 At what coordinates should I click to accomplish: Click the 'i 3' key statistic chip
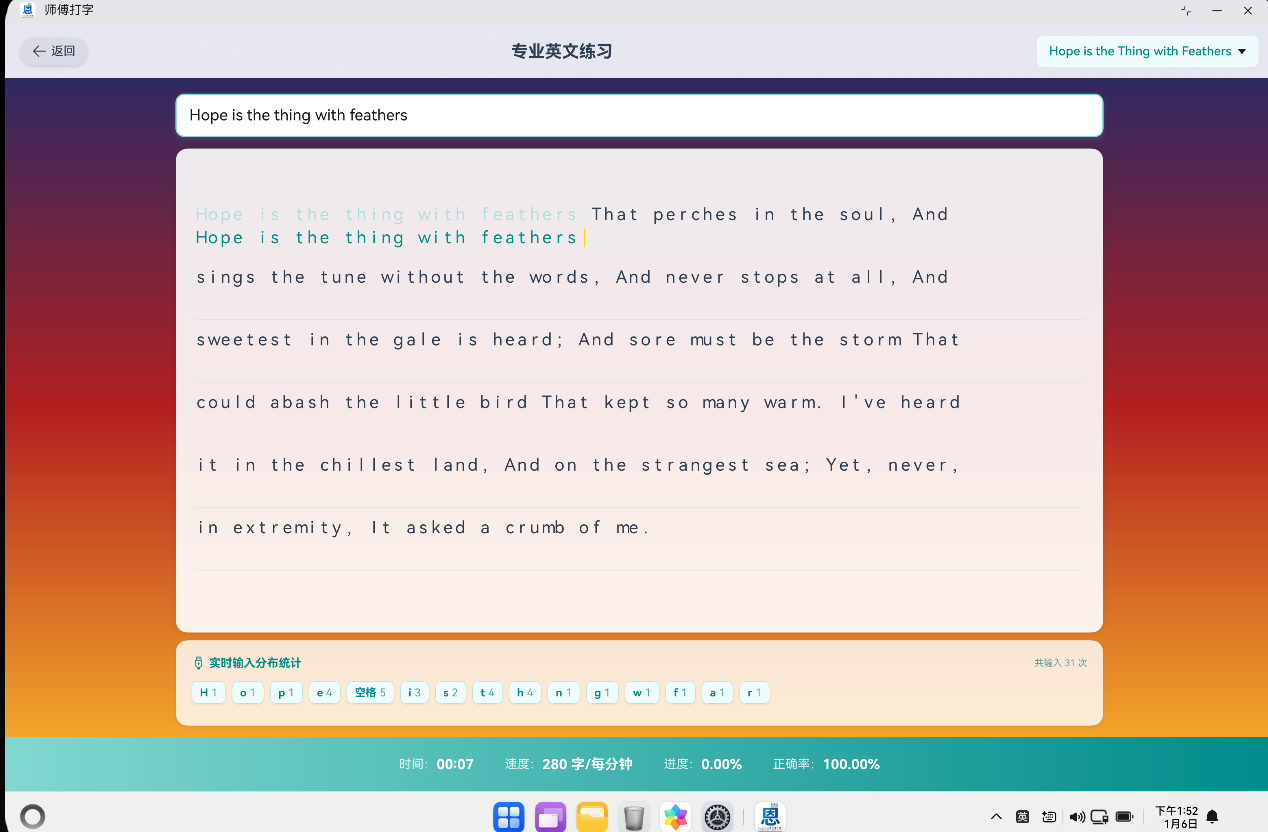tap(415, 693)
